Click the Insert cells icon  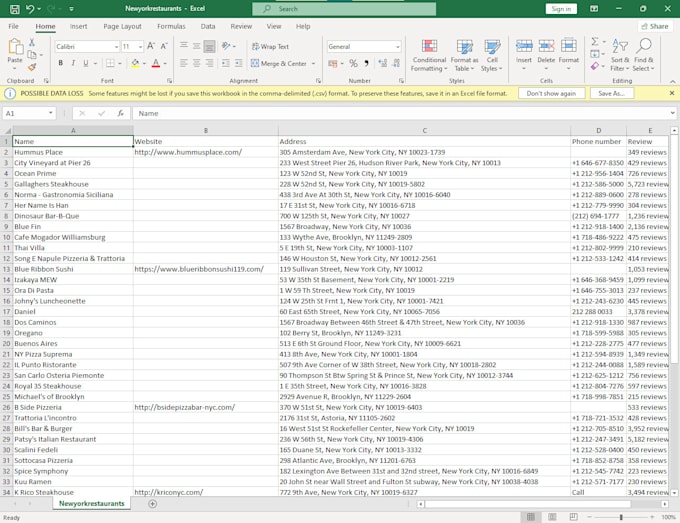[x=524, y=46]
